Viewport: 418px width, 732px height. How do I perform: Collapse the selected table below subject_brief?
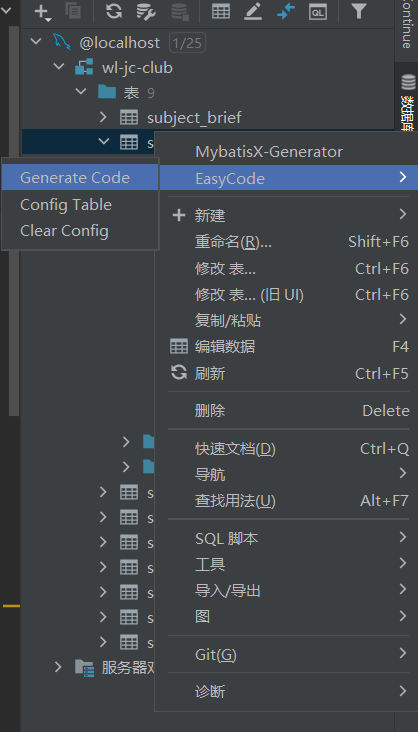click(x=104, y=142)
